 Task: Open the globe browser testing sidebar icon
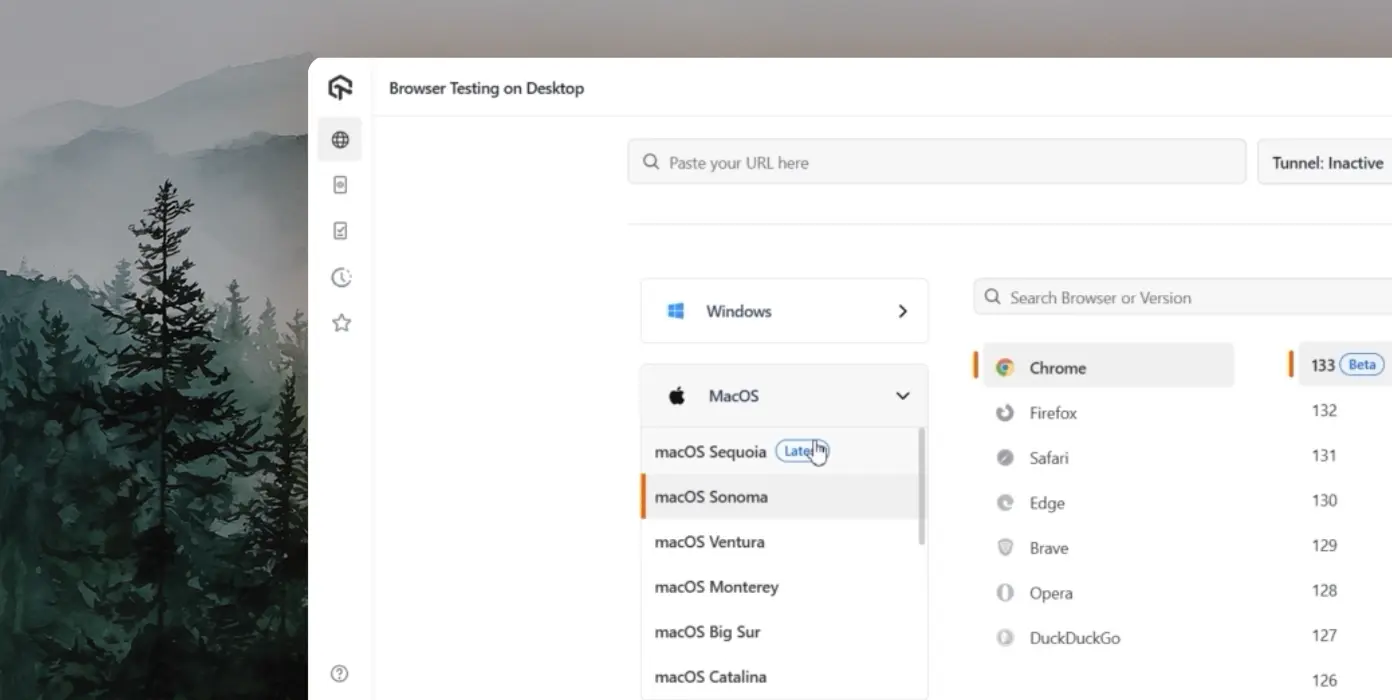(x=340, y=140)
